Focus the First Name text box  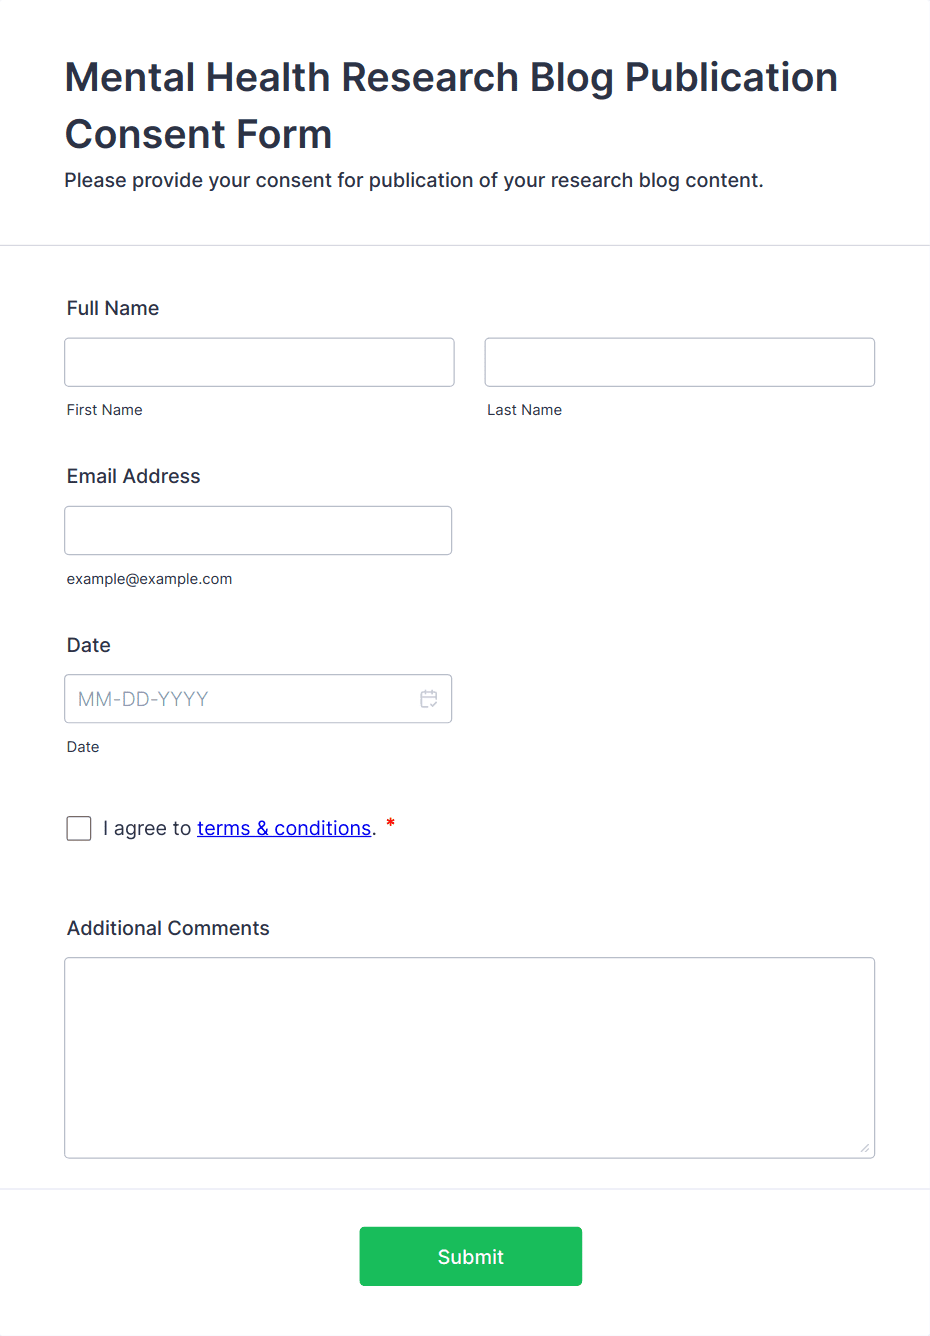coord(259,362)
